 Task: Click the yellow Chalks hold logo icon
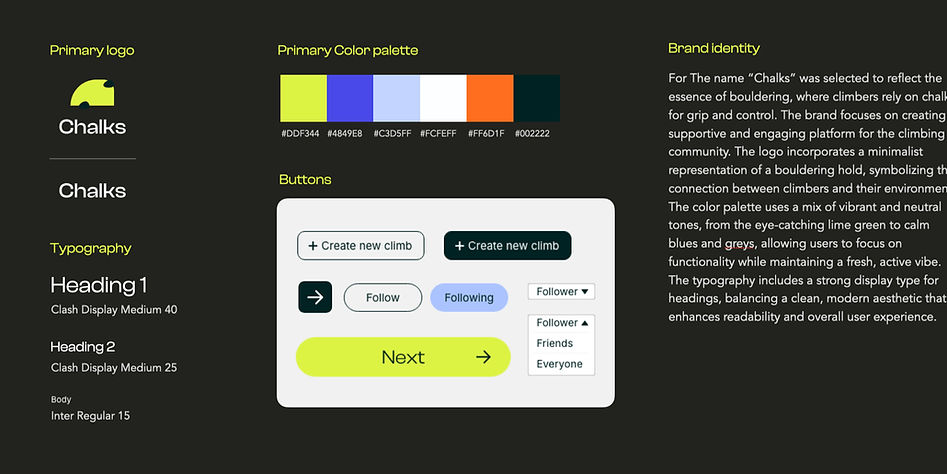pos(92,93)
